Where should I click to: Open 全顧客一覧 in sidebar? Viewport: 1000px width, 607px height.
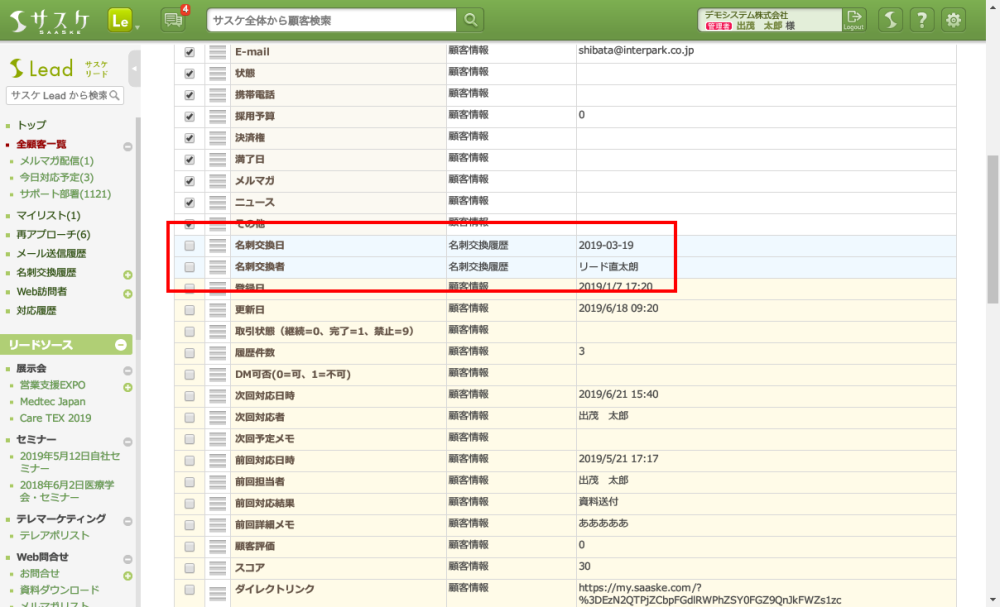41,144
